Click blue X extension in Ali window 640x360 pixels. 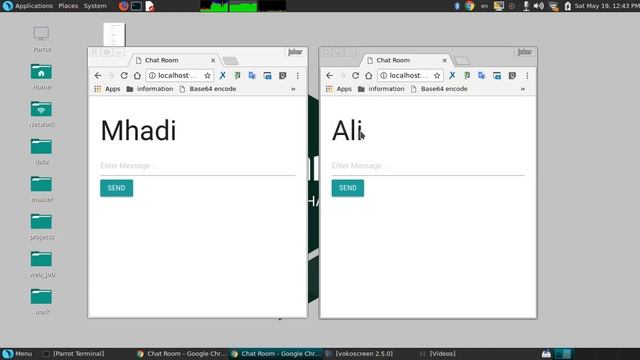pyautogui.click(x=452, y=76)
